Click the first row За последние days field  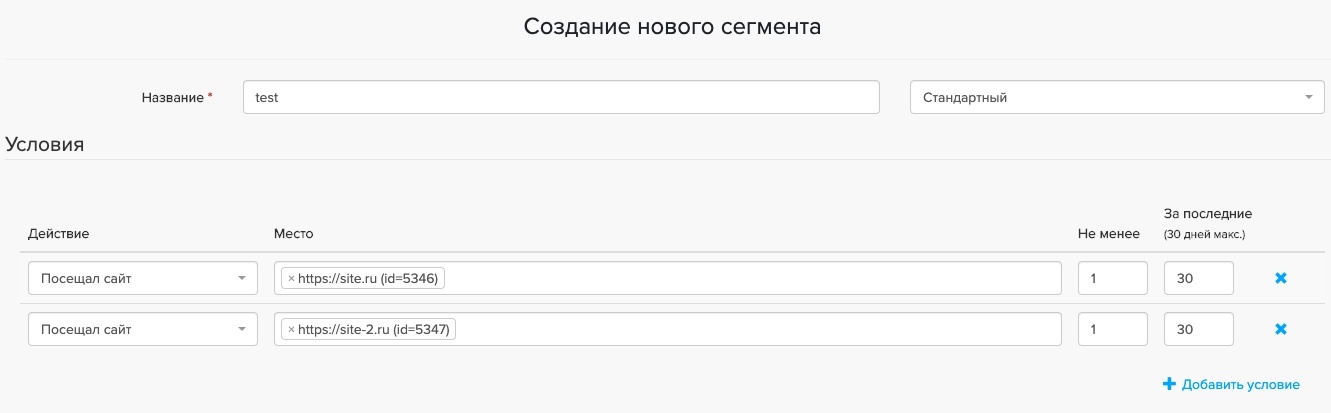[1198, 279]
